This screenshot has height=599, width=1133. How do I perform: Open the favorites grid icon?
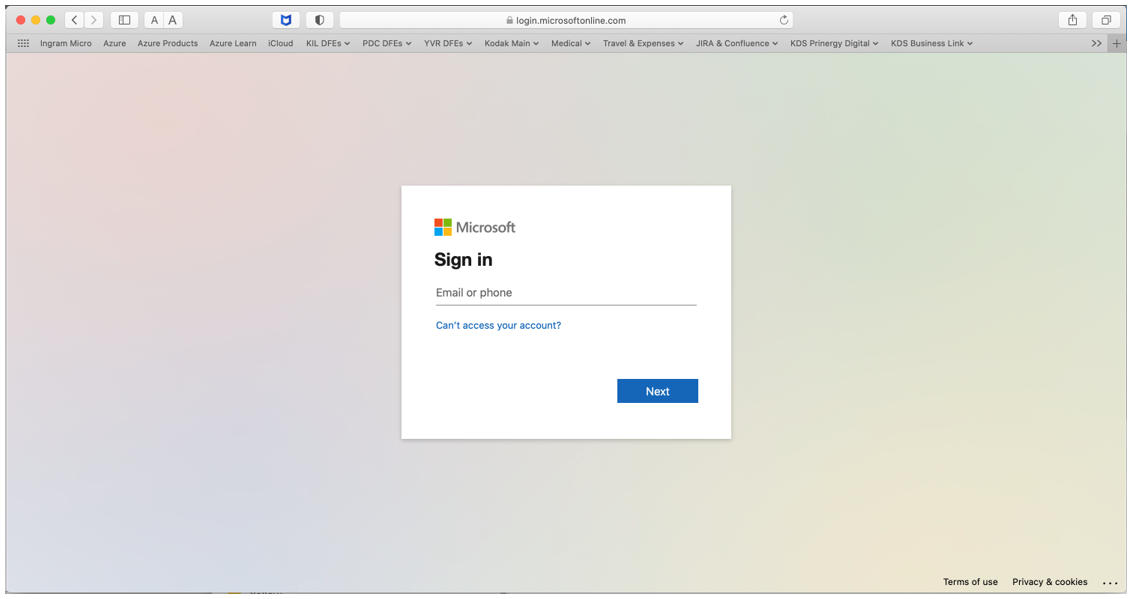pyautogui.click(x=23, y=43)
